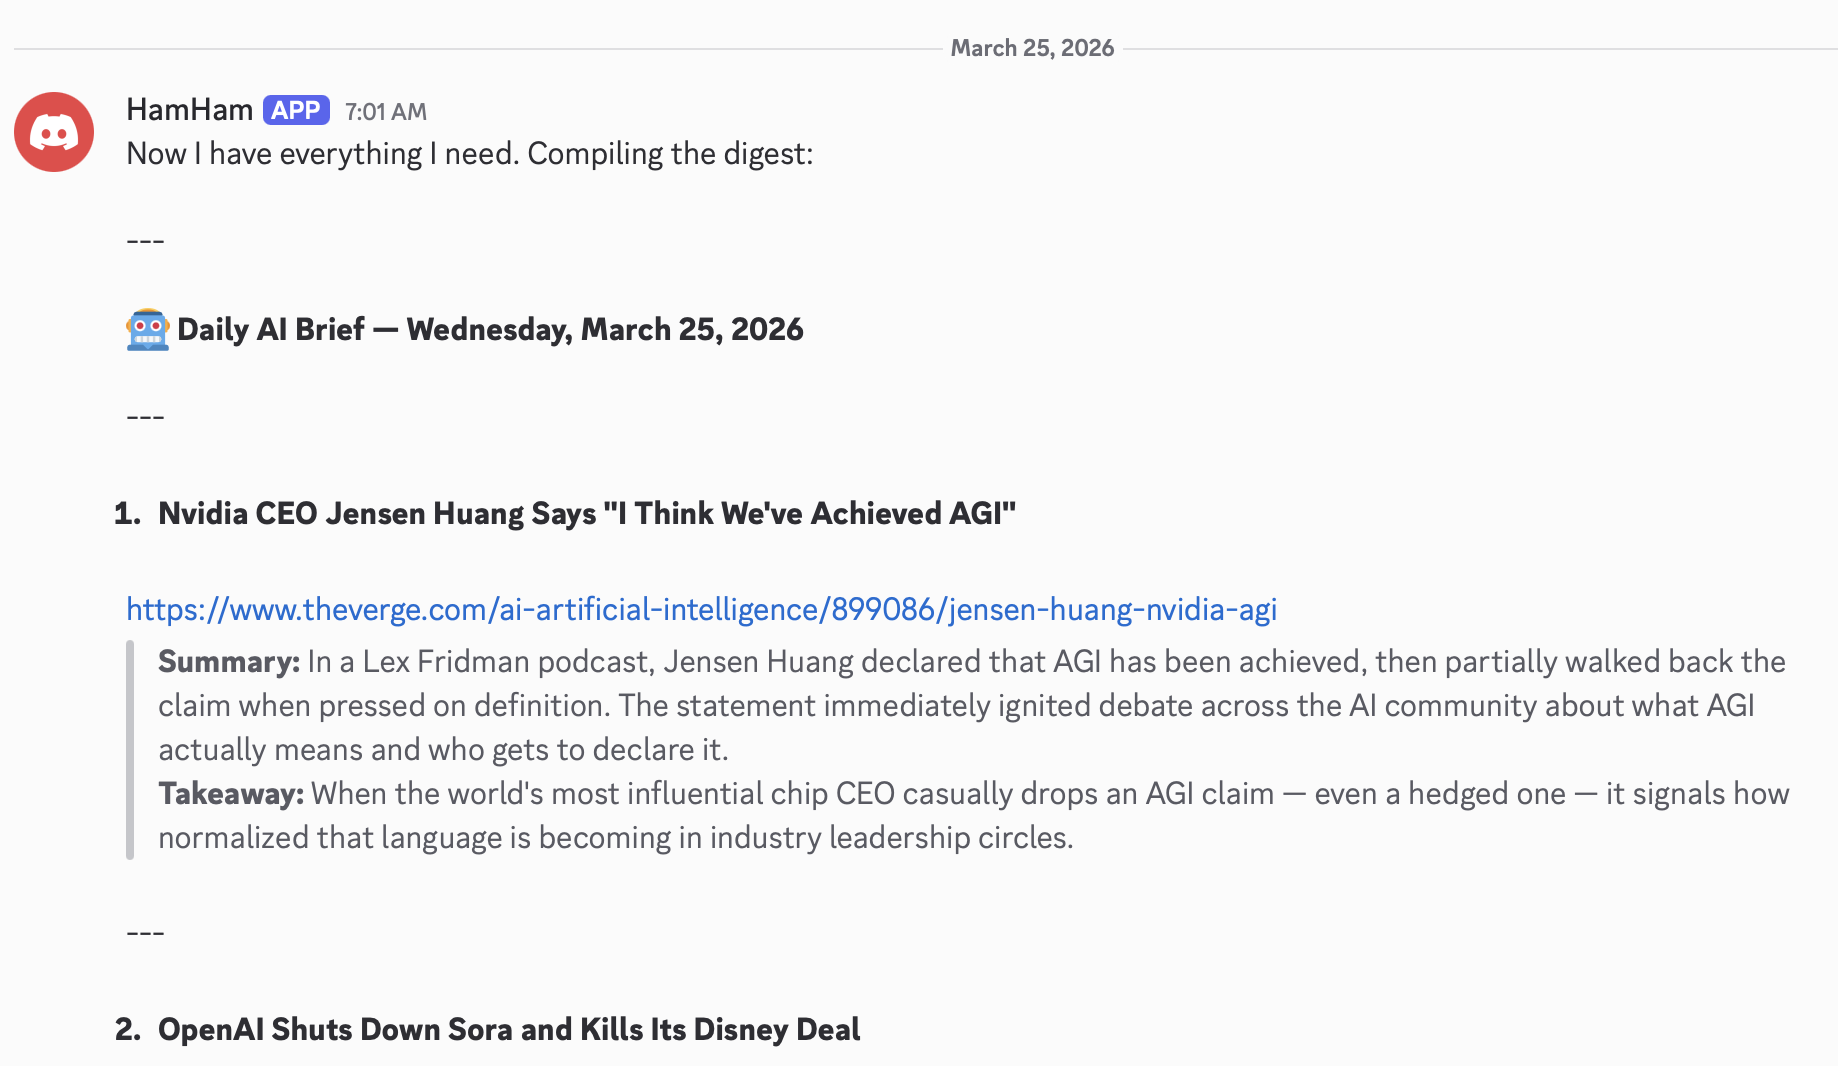Open The Verge Jensen Huang article link
Viewport: 1838px width, 1066px height.
coord(701,609)
